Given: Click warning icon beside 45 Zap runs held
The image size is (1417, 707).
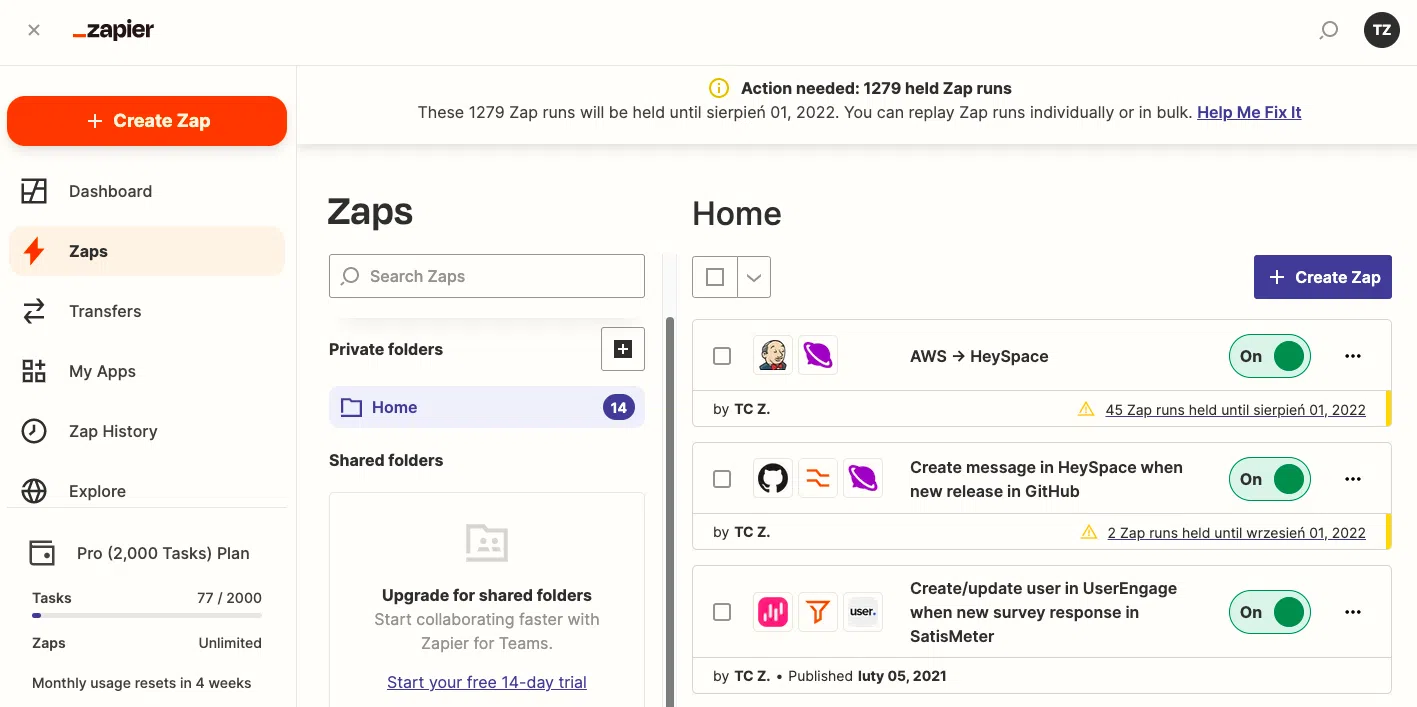Looking at the screenshot, I should tap(1086, 409).
